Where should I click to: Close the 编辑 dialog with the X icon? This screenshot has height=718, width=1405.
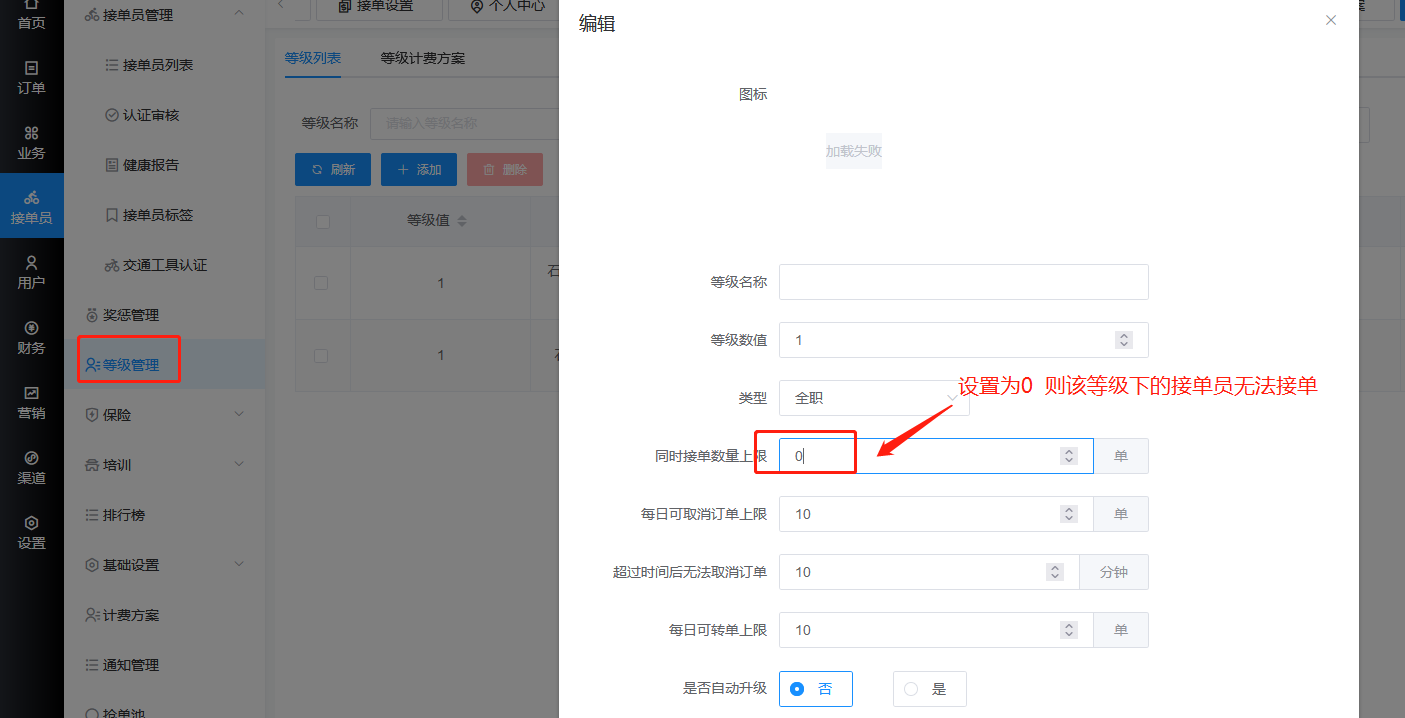click(x=1330, y=20)
